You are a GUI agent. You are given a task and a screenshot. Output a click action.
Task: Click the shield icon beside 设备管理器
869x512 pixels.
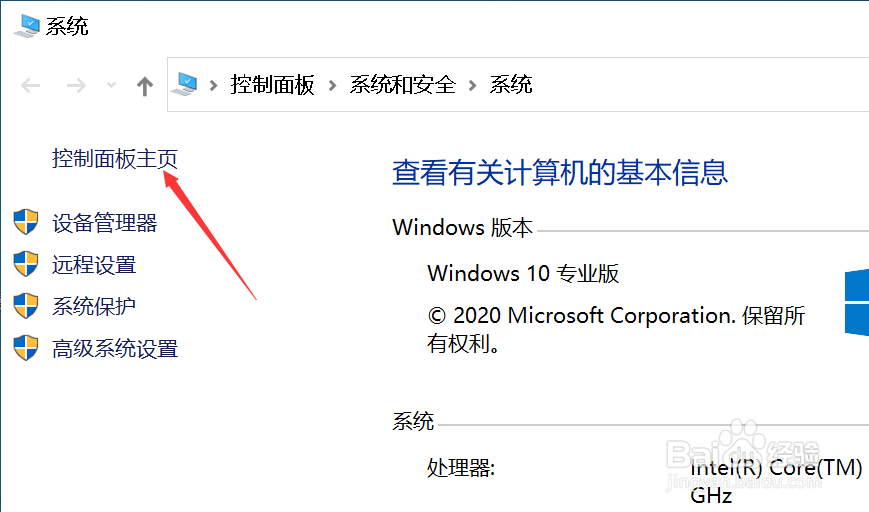click(x=26, y=222)
